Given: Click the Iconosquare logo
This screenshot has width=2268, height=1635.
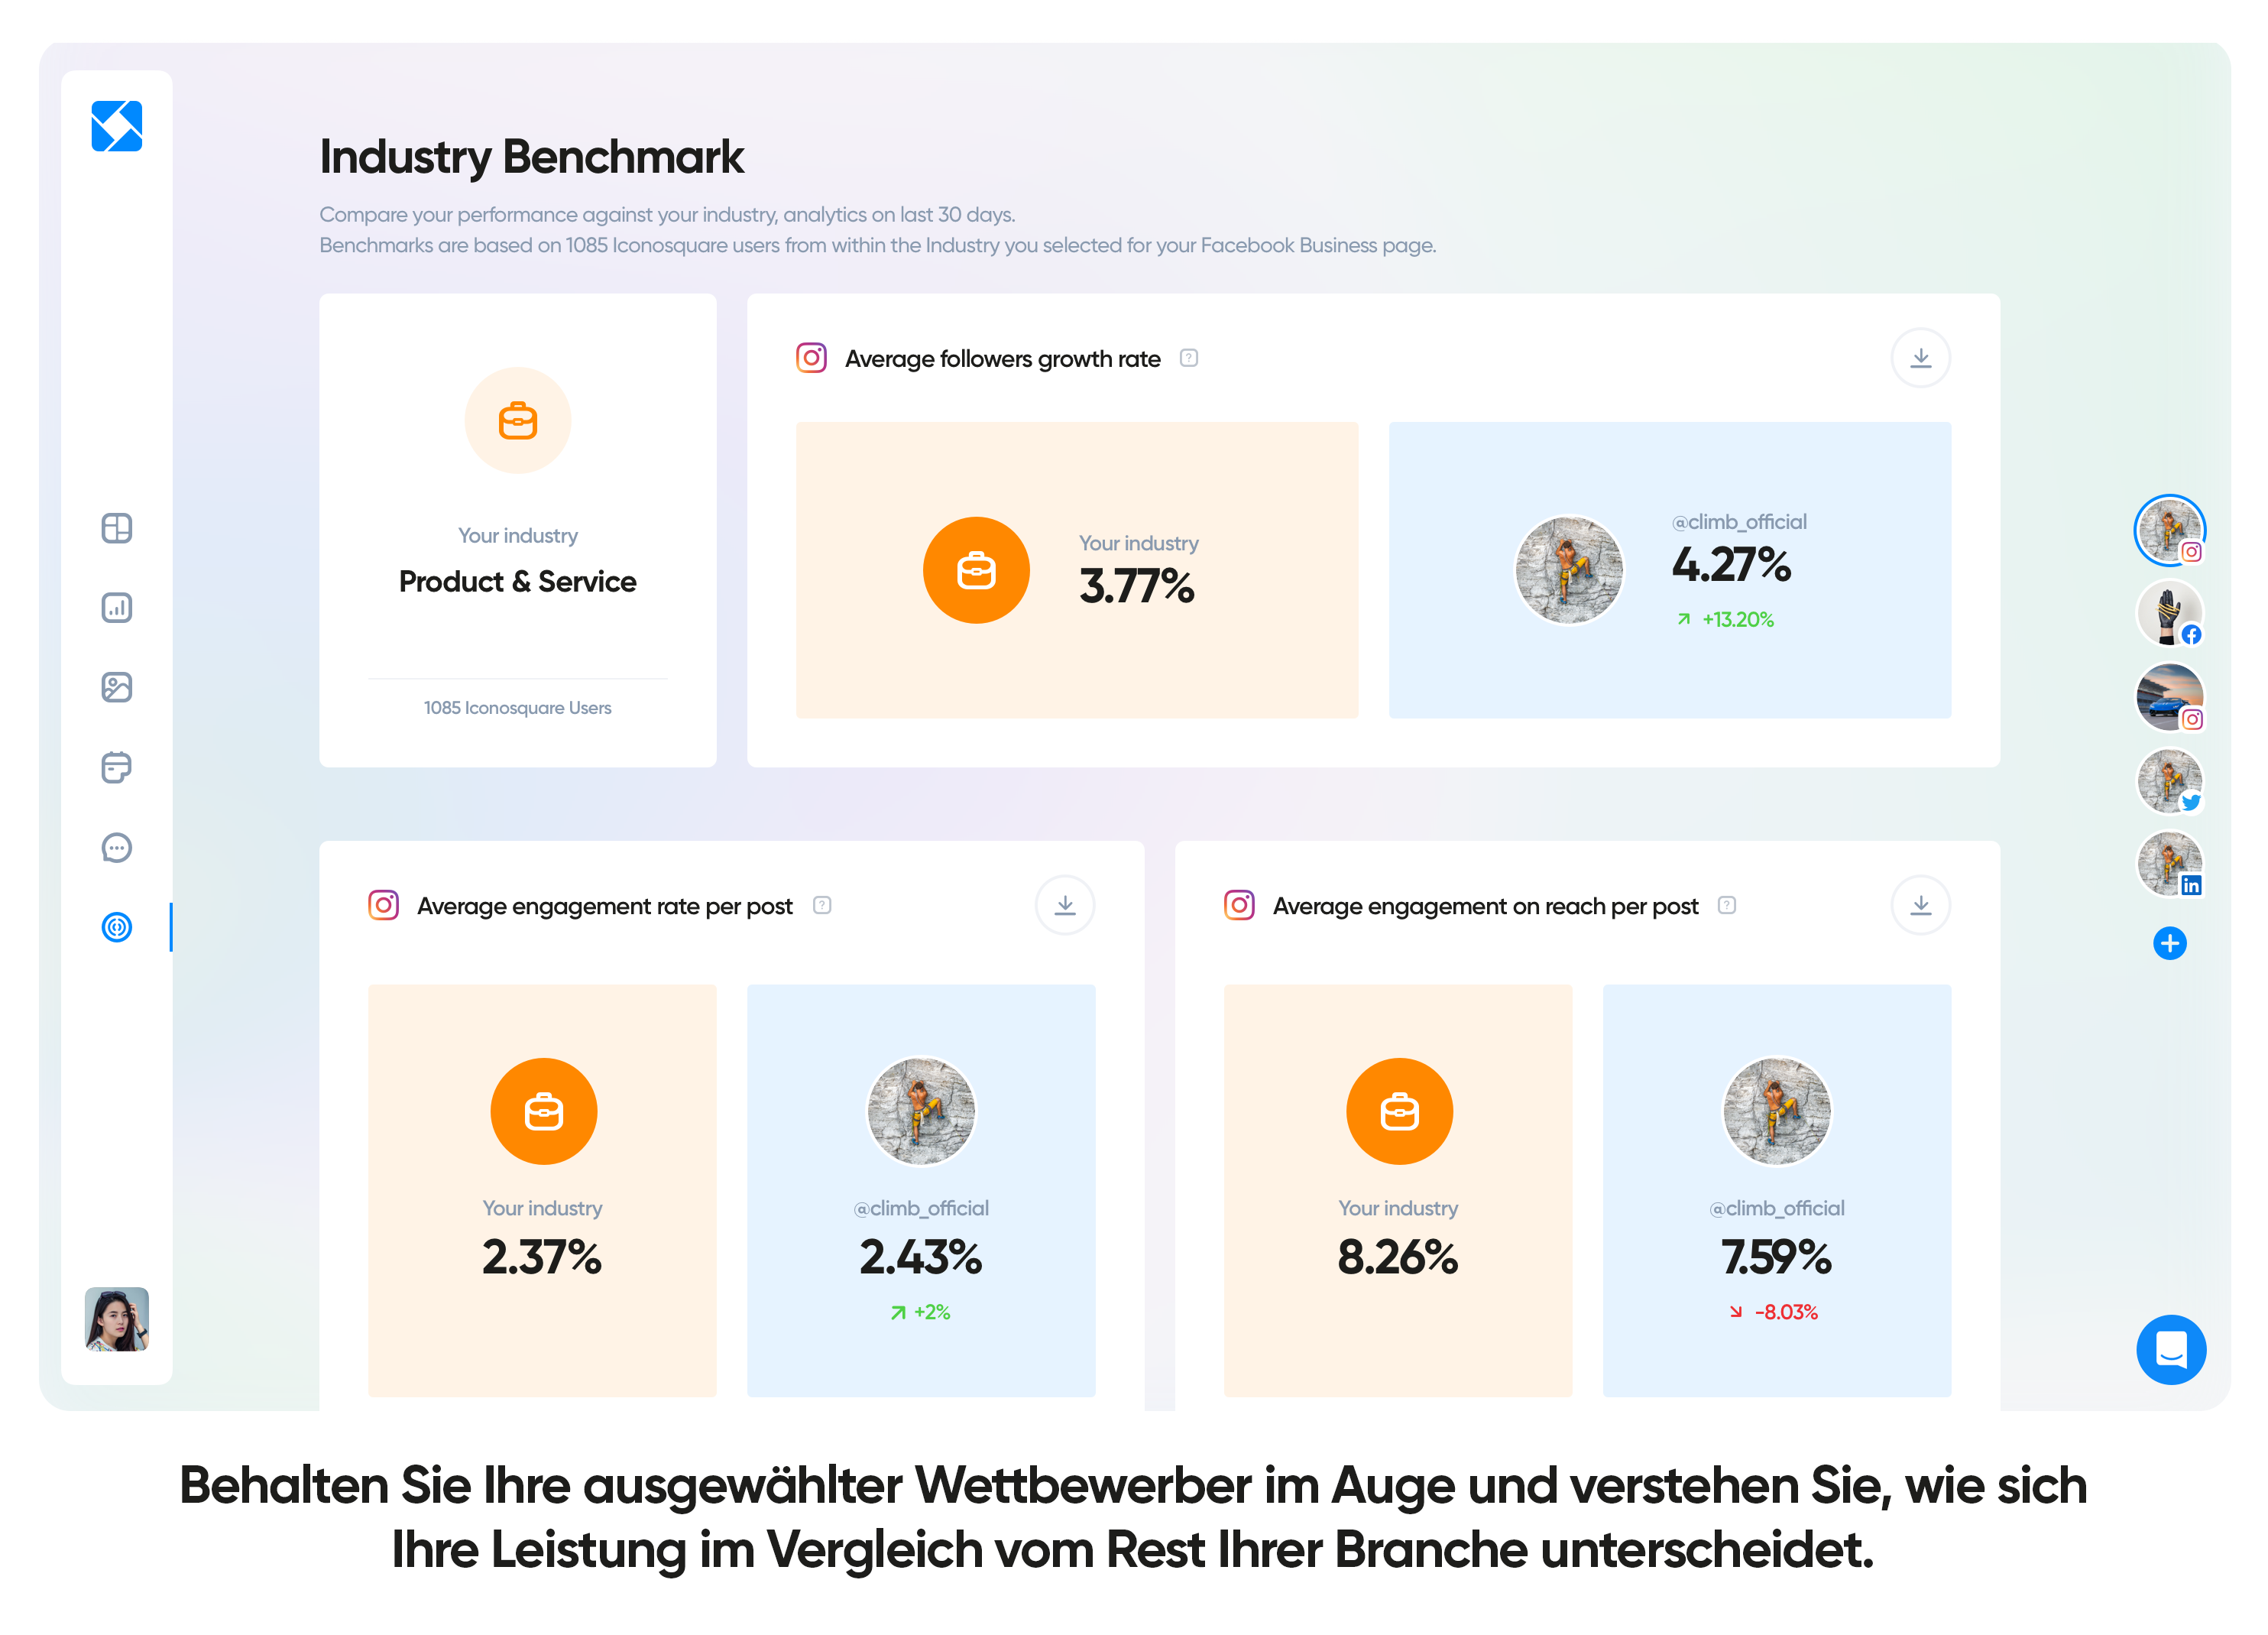Looking at the screenshot, I should coord(117,127).
